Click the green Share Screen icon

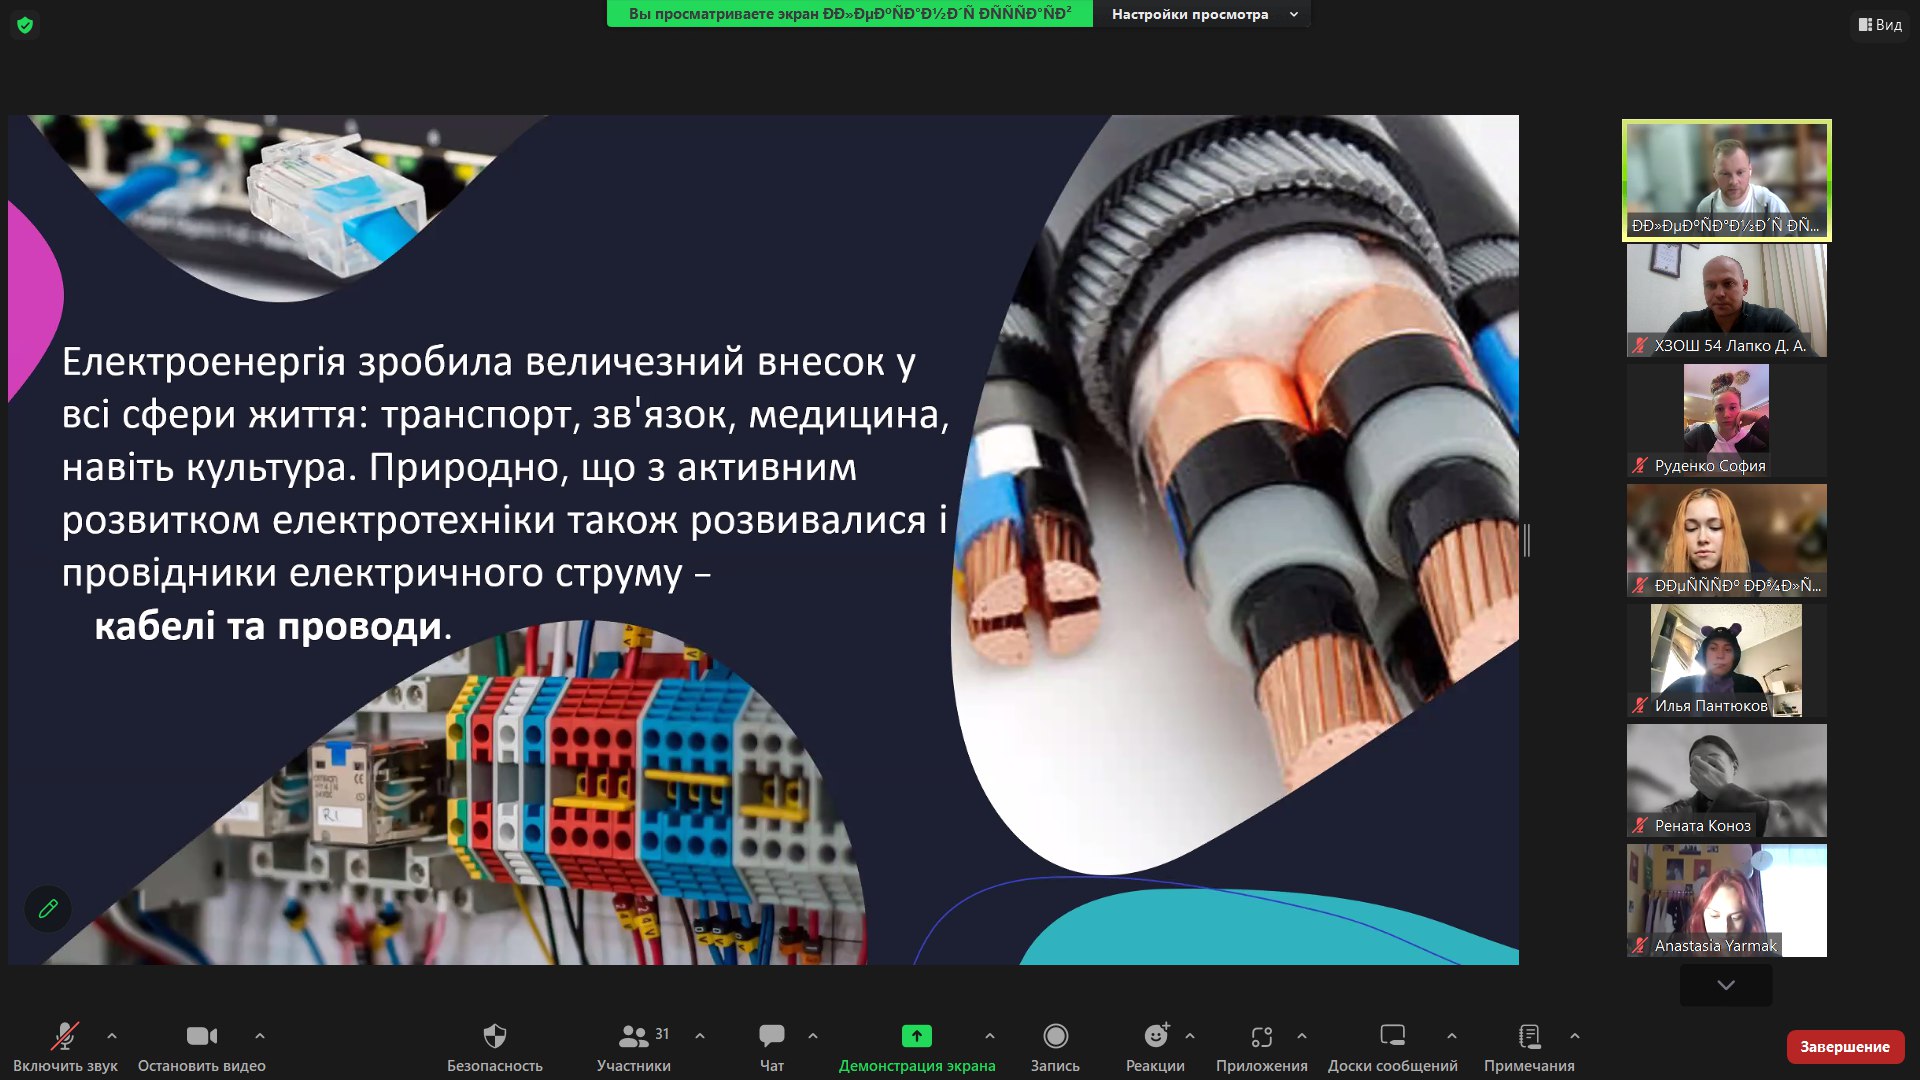click(x=916, y=1036)
